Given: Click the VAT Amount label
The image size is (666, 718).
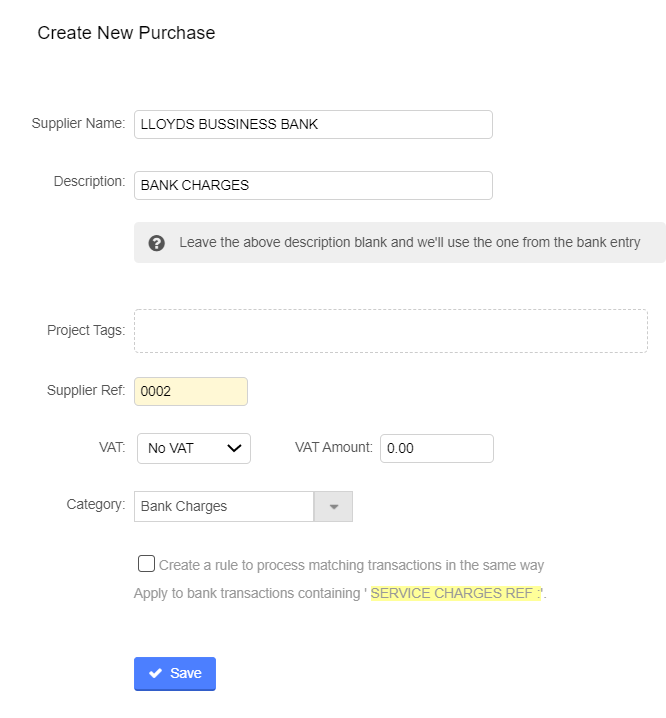Looking at the screenshot, I should coord(333,447).
